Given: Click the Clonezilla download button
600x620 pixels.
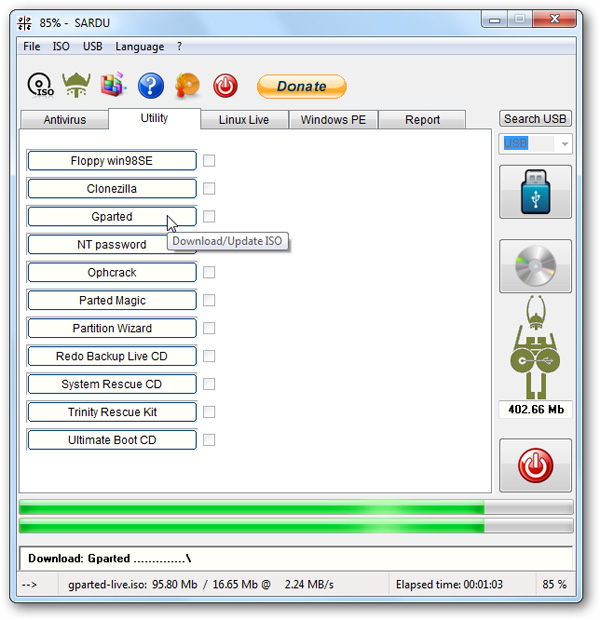Looking at the screenshot, I should pyautogui.click(x=112, y=189).
